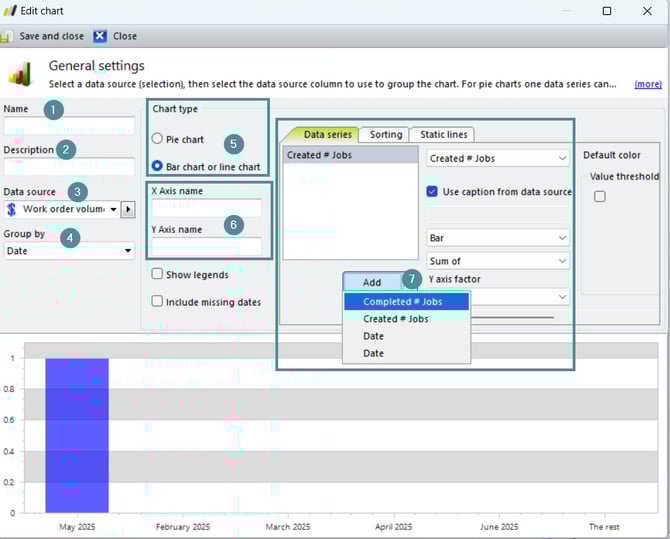The image size is (670, 539).
Task: Uncheck Use caption from data source
Action: tap(433, 192)
